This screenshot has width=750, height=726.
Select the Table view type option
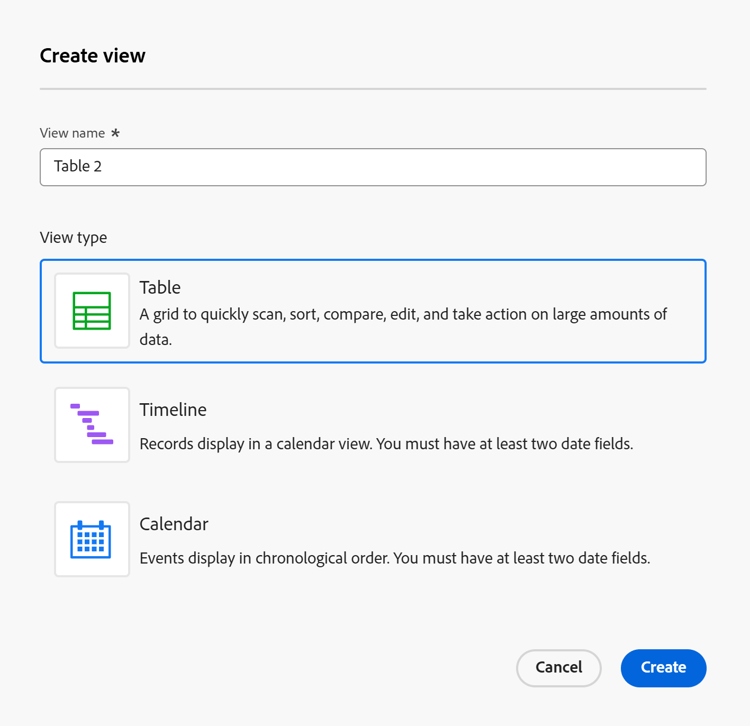pos(372,311)
